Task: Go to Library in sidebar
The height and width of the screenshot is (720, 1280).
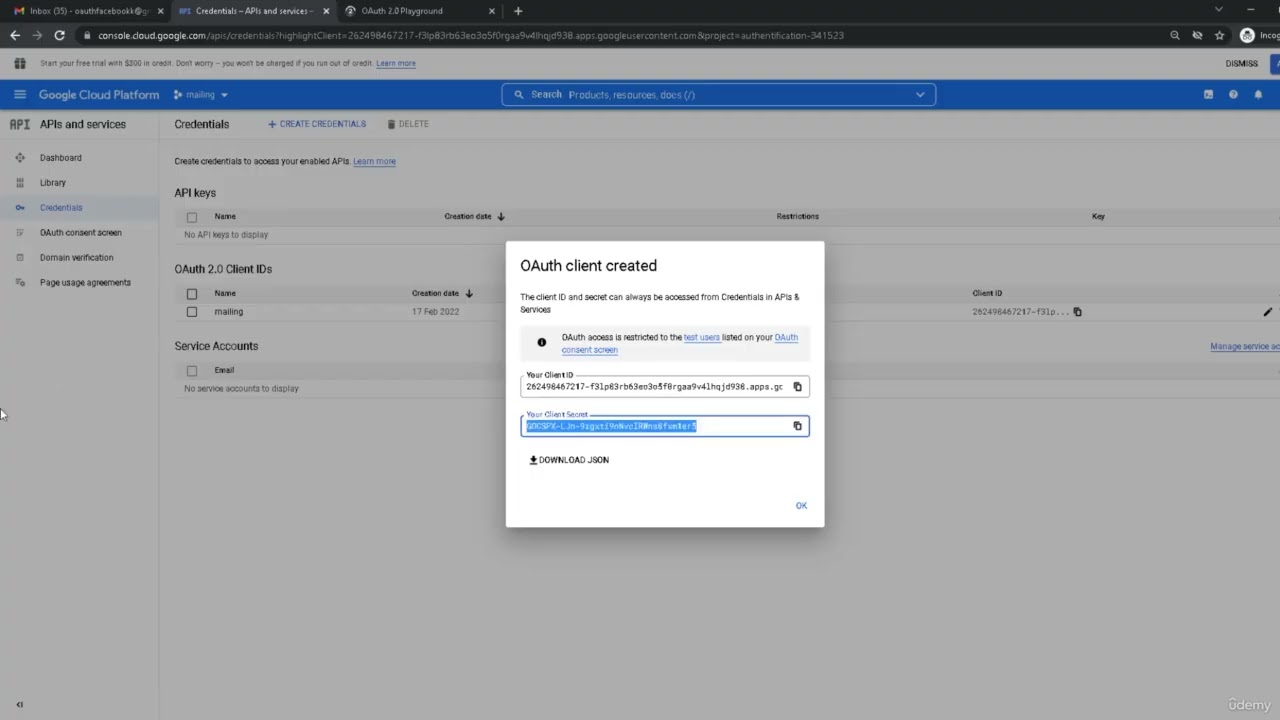Action: point(53,183)
